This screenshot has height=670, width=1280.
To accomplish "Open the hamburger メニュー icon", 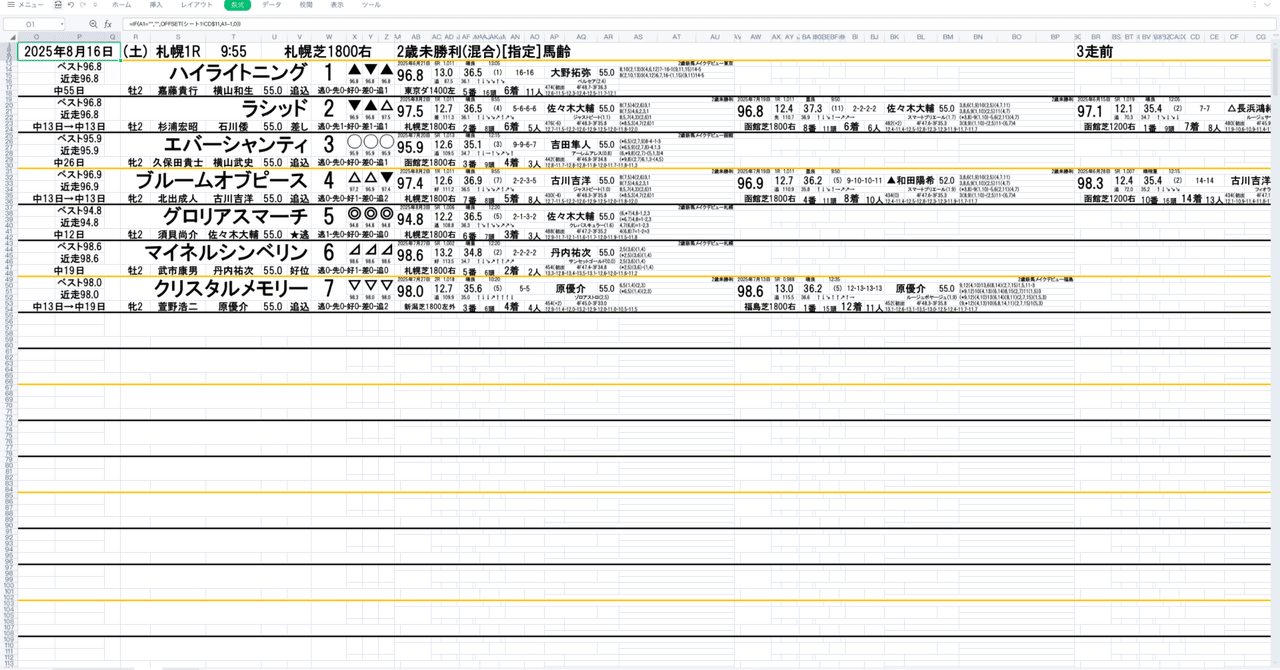I will (x=11, y=5).
